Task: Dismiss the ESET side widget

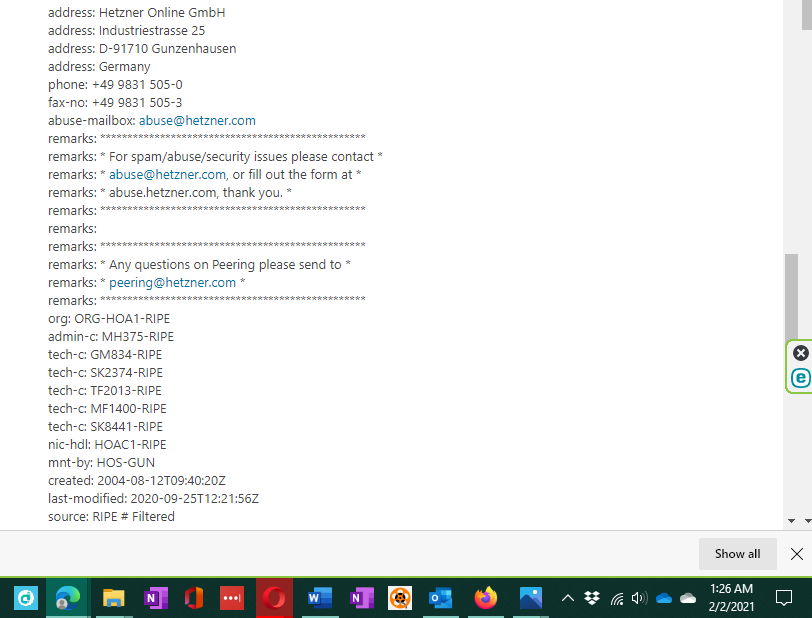Action: coord(800,353)
